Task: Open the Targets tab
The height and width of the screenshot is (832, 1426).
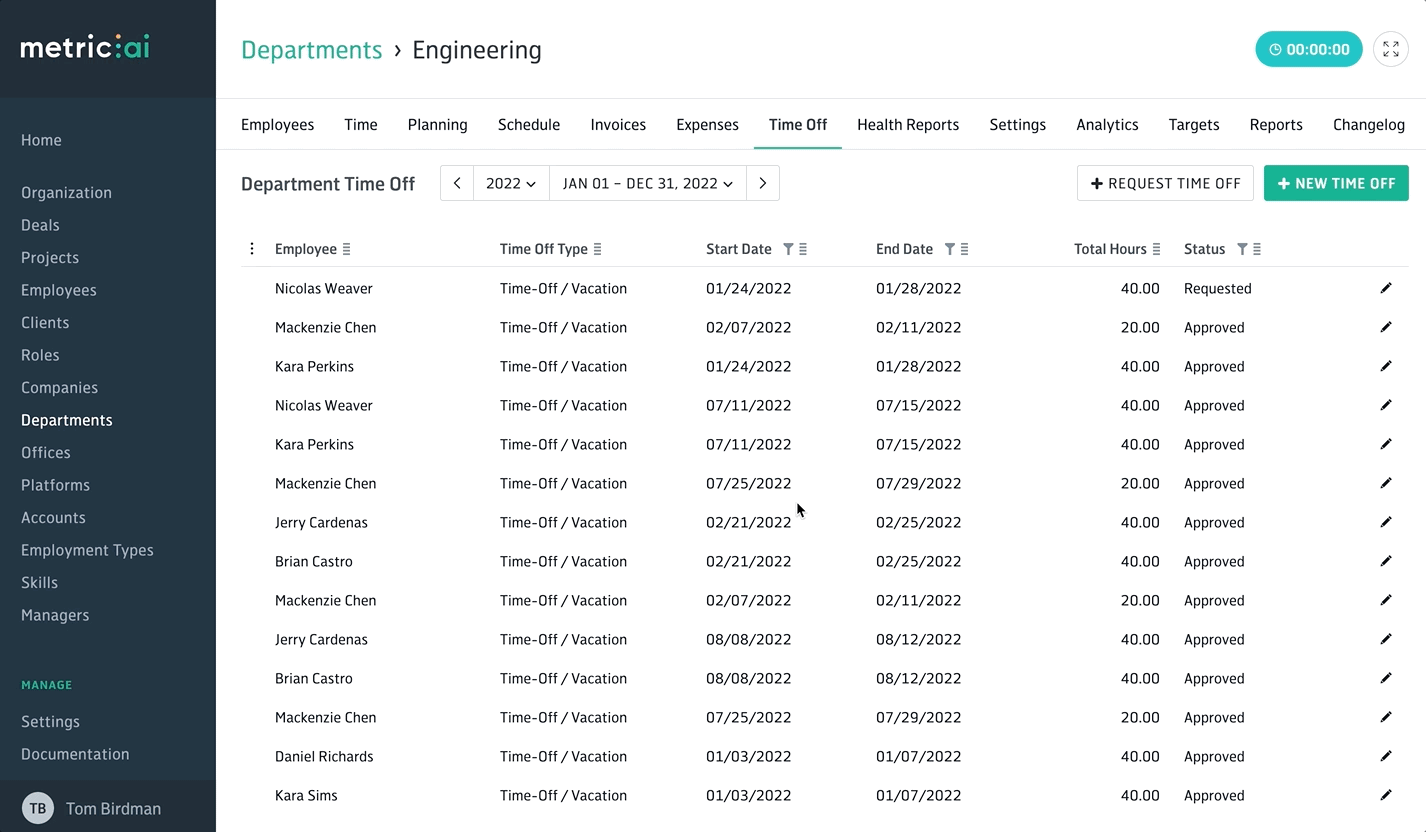Action: [1194, 125]
